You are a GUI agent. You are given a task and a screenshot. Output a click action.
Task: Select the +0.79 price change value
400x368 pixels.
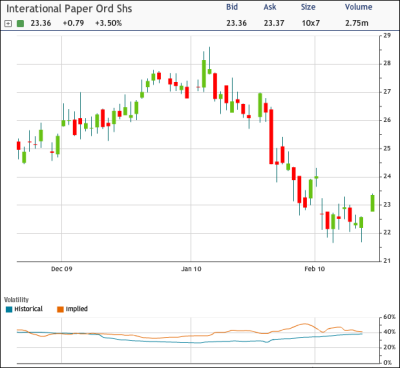click(x=73, y=23)
